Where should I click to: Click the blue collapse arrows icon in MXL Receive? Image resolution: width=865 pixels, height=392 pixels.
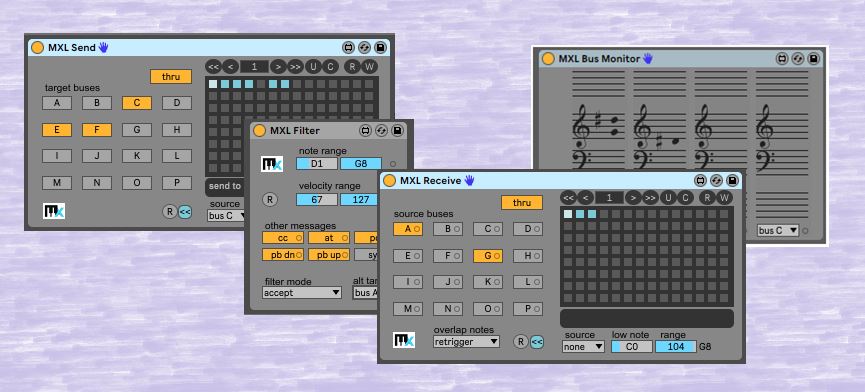[x=537, y=342]
